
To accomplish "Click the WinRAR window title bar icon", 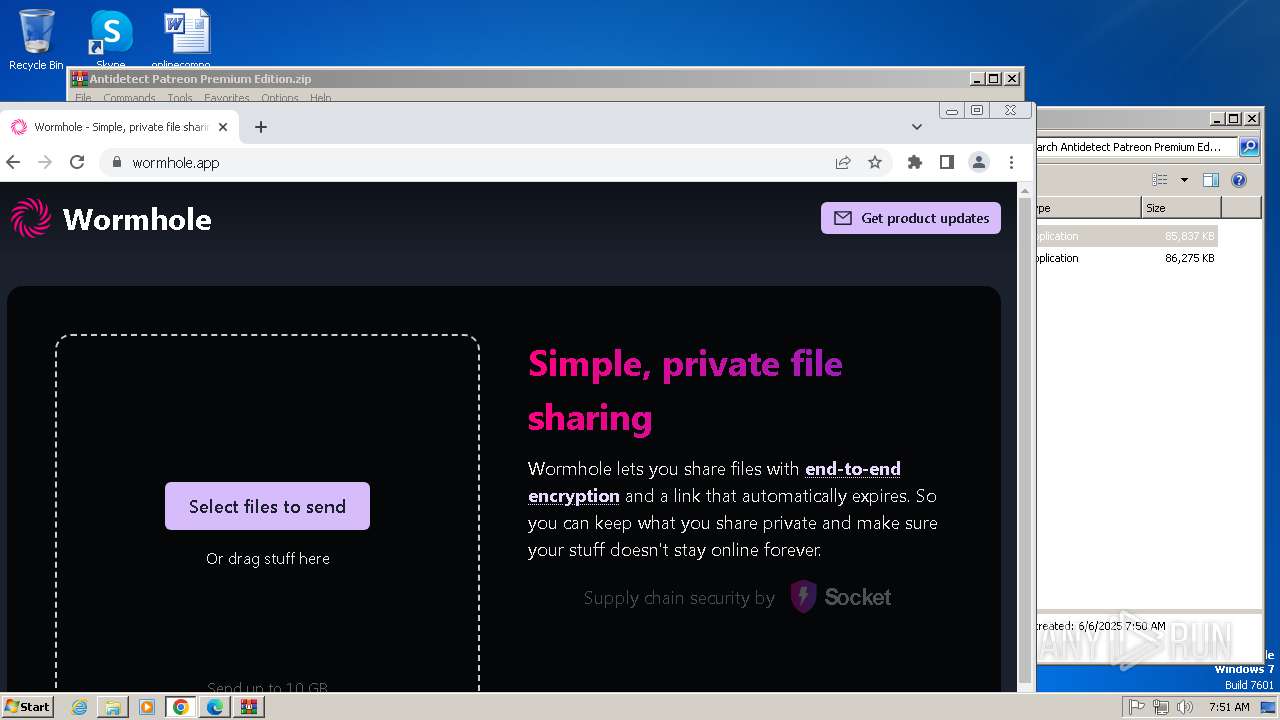I will (79, 79).
